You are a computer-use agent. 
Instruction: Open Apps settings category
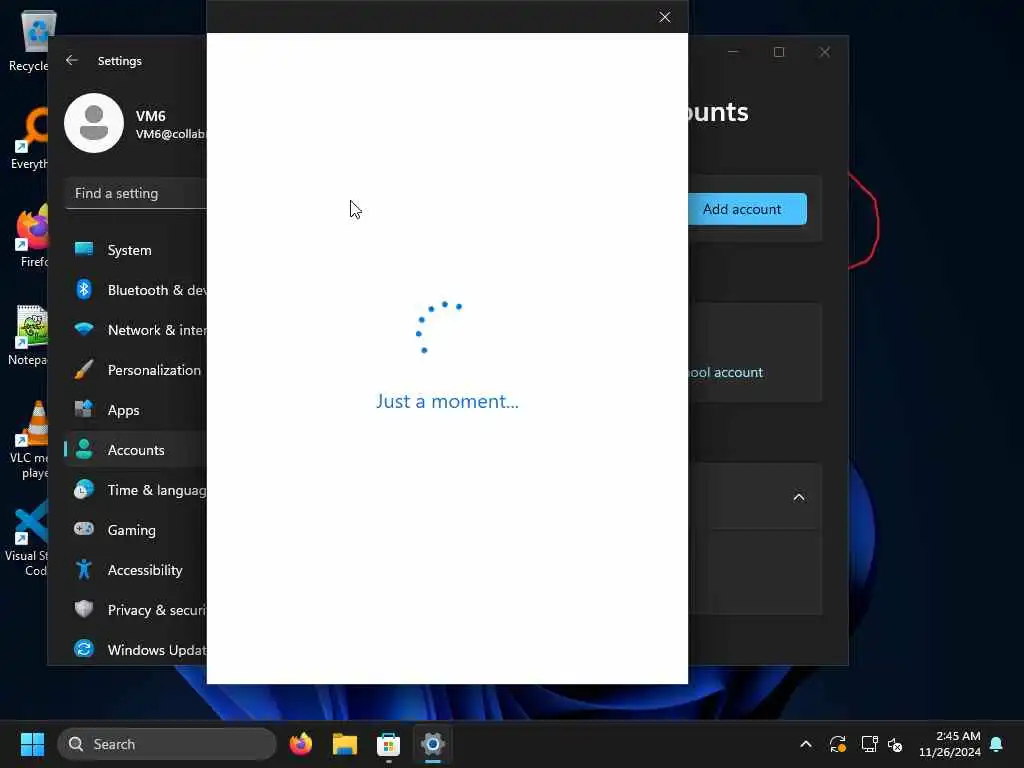(136, 410)
